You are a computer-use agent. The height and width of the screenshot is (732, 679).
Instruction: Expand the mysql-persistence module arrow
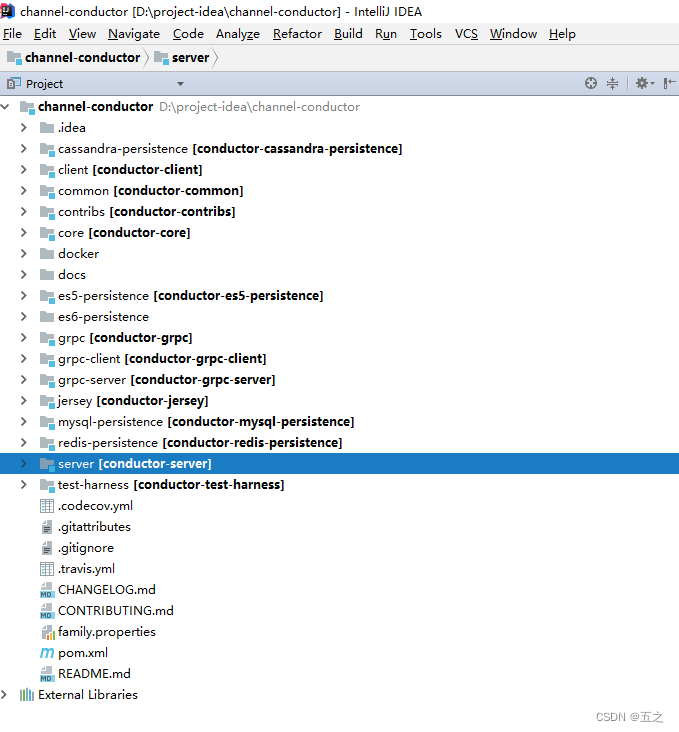pyautogui.click(x=23, y=422)
